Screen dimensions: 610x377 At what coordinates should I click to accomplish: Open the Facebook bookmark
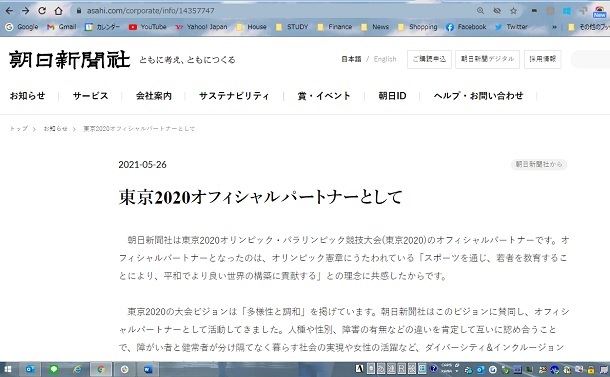[466, 27]
